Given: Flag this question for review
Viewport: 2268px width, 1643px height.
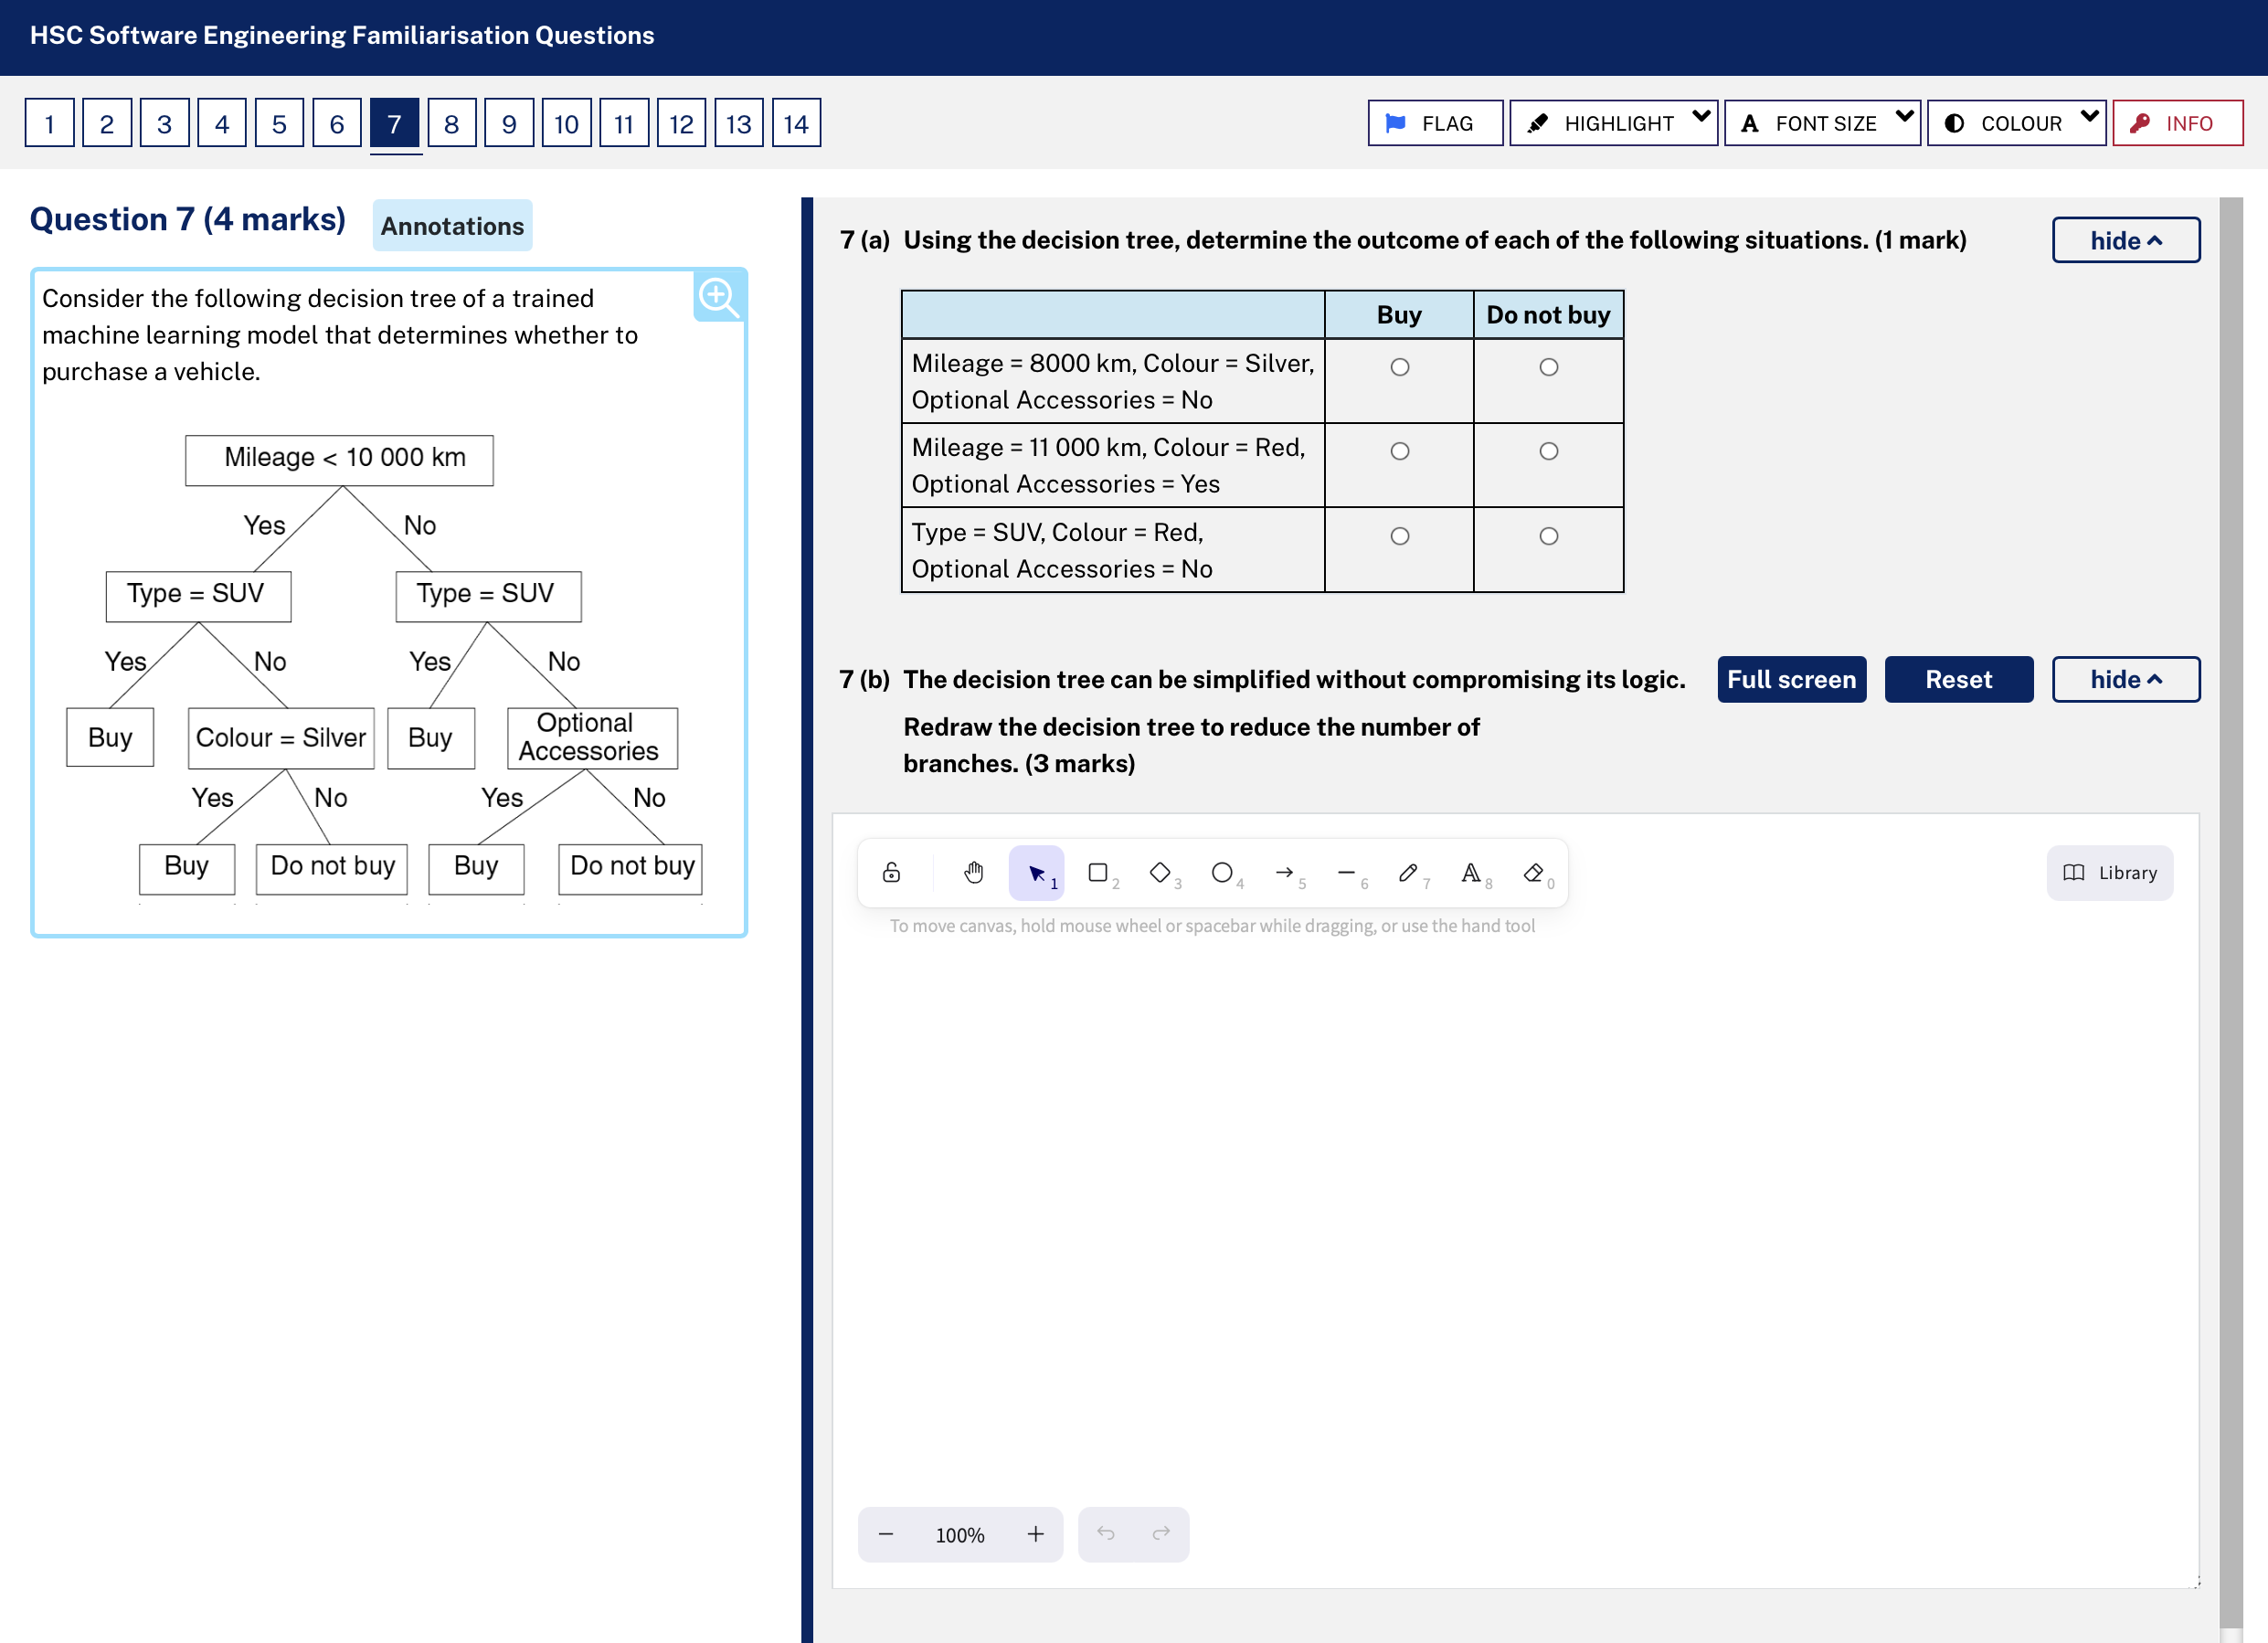Looking at the screenshot, I should click(1435, 123).
